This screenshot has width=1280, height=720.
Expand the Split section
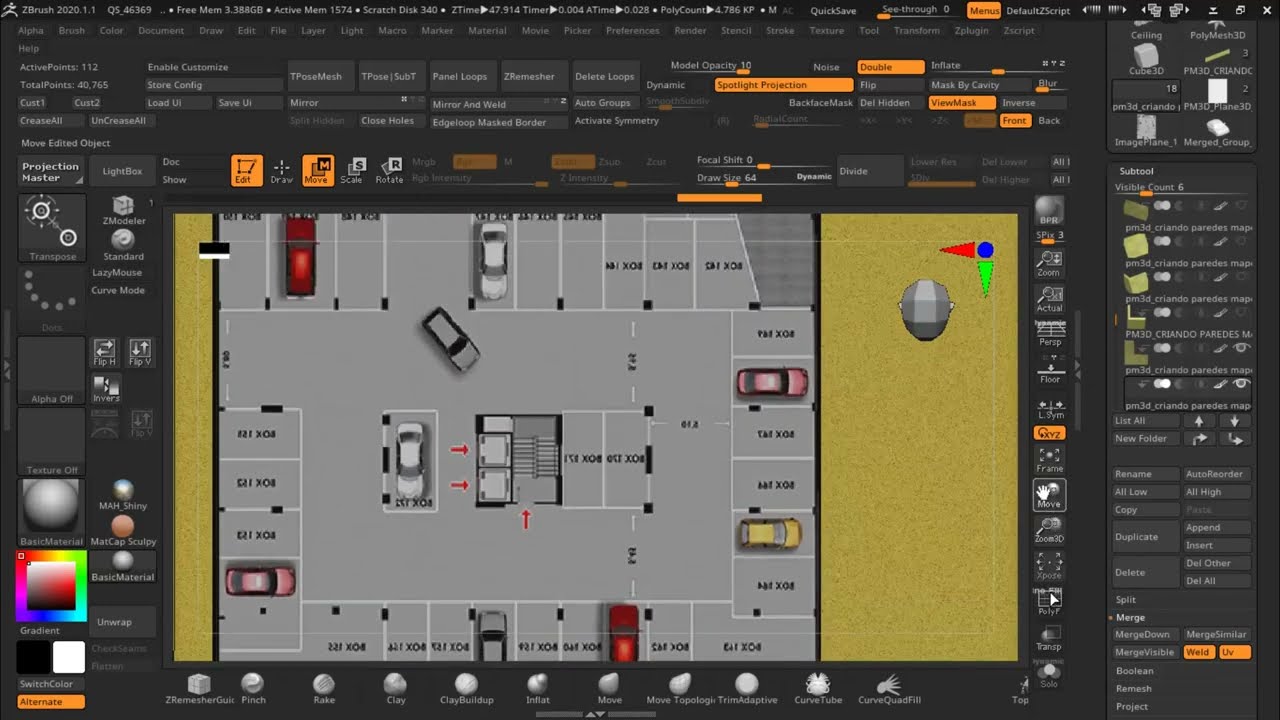[1126, 600]
